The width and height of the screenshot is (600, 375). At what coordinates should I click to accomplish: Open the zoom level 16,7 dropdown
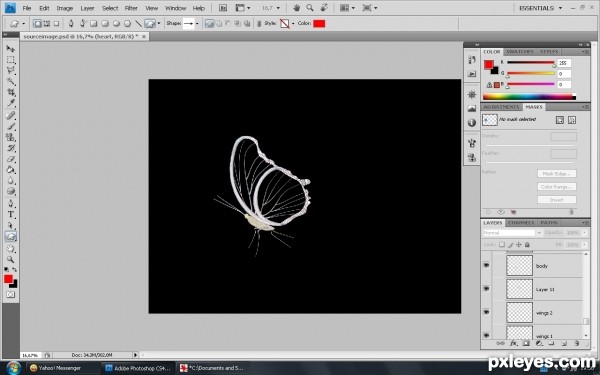tap(278, 8)
